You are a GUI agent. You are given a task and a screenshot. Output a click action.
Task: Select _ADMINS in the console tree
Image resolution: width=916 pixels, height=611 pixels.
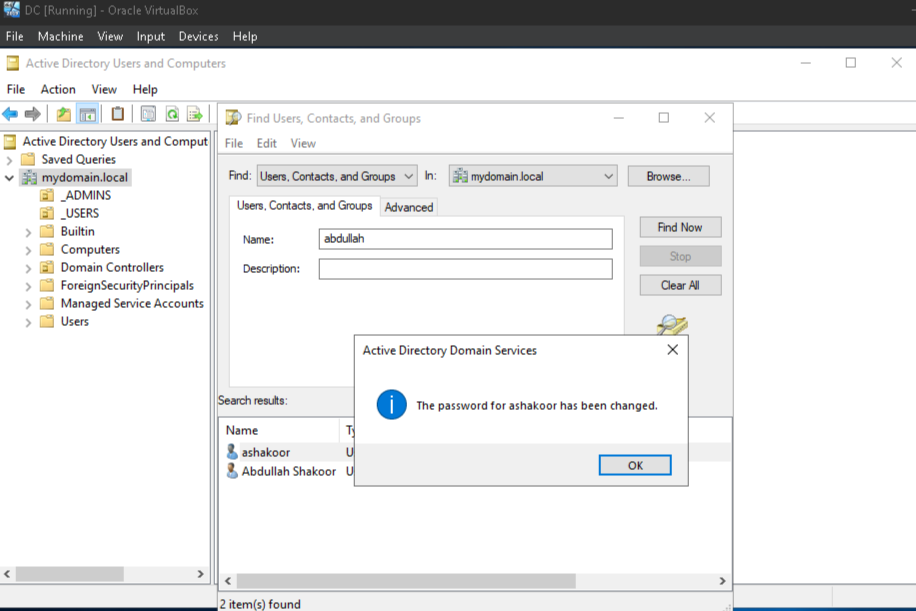point(85,195)
